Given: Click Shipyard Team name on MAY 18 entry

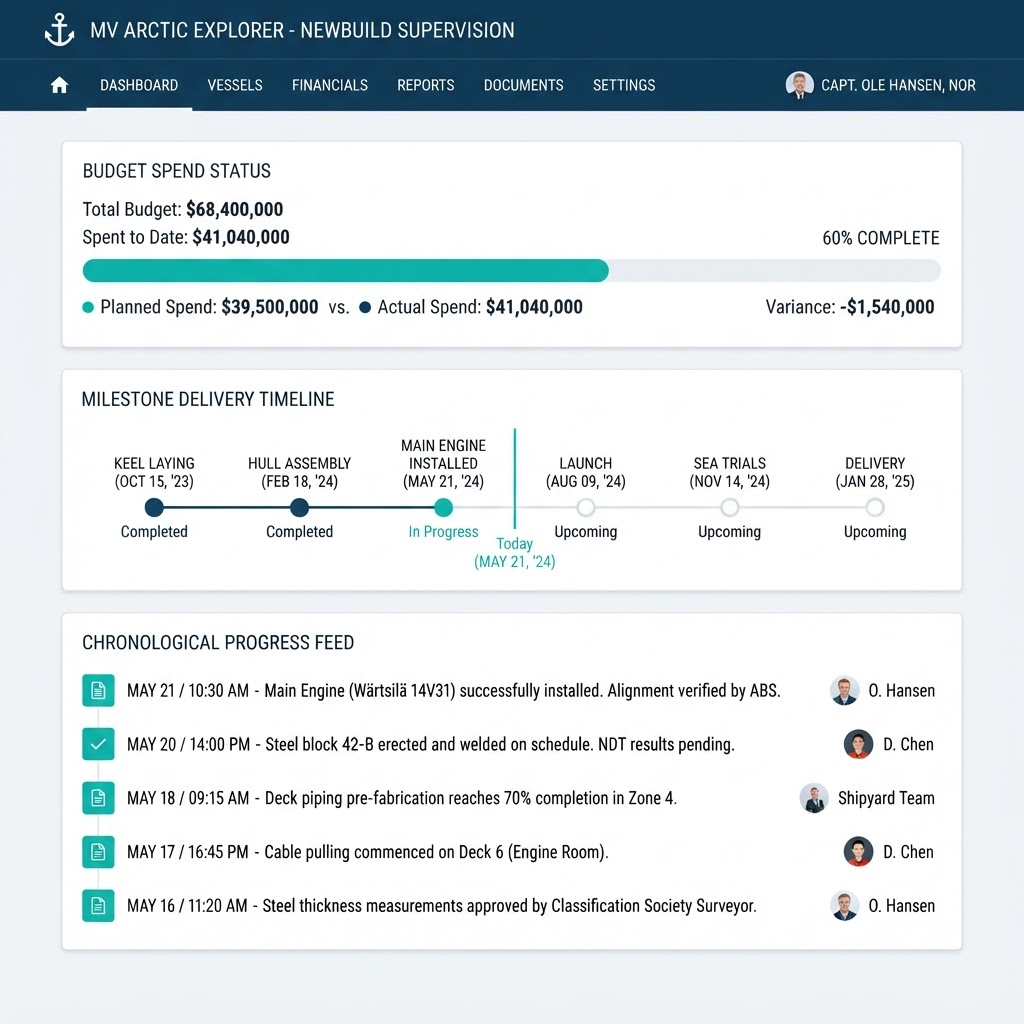Looking at the screenshot, I should click(886, 799).
